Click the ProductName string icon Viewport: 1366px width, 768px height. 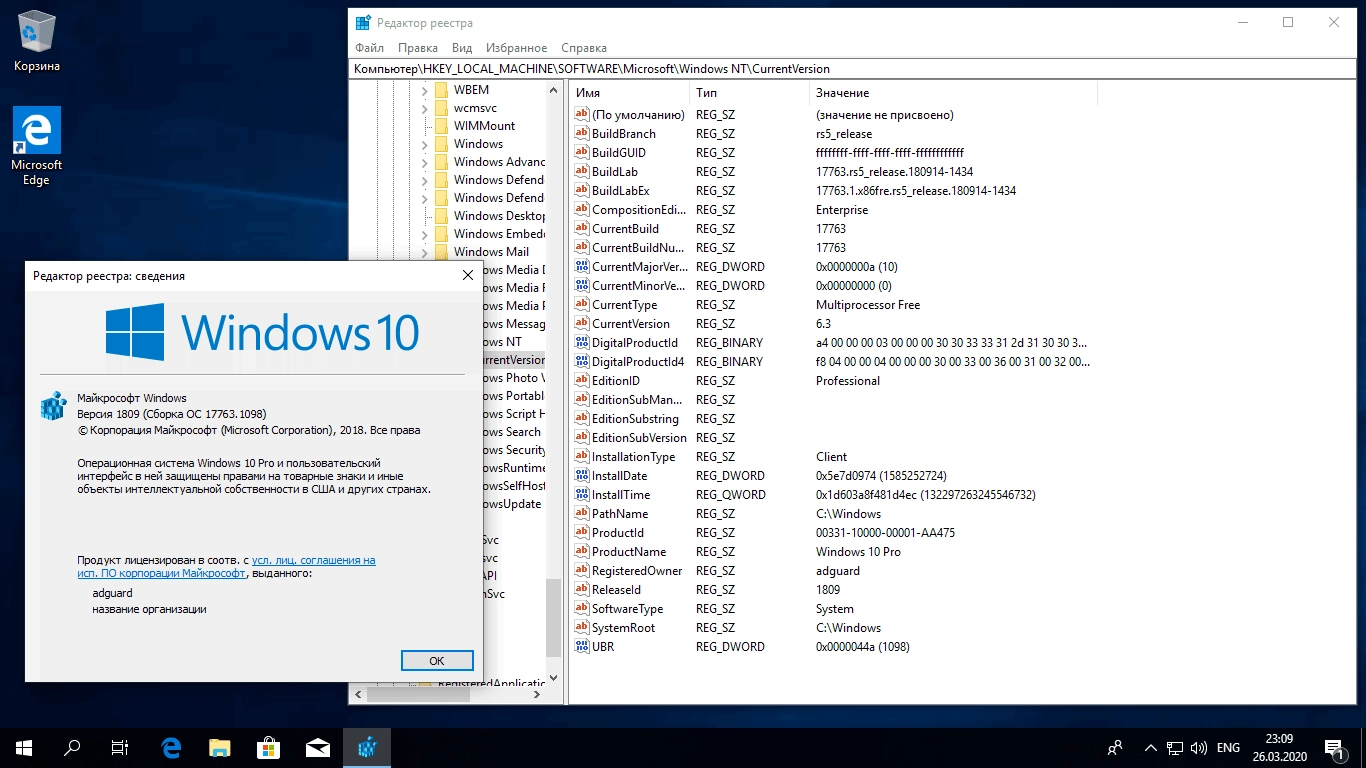(x=582, y=552)
